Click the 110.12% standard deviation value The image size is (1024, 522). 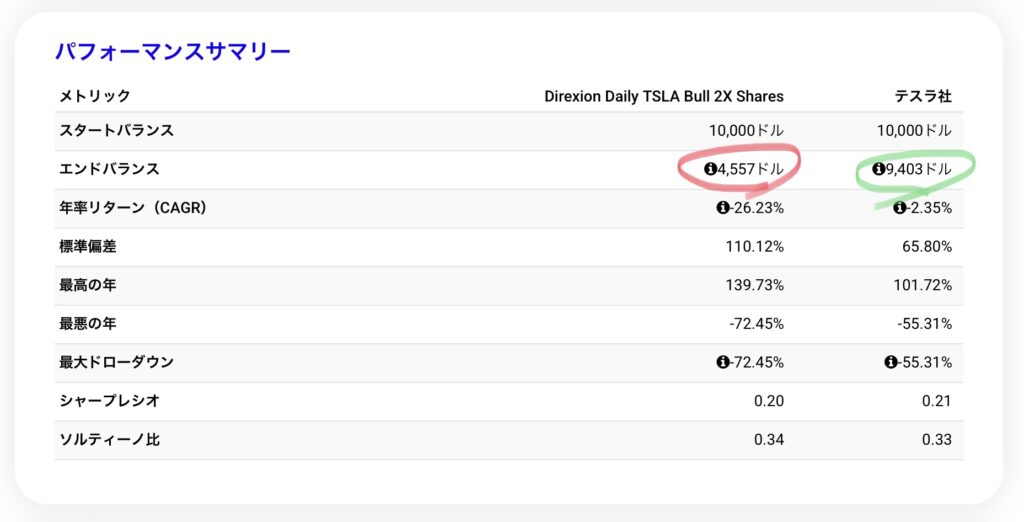point(755,246)
